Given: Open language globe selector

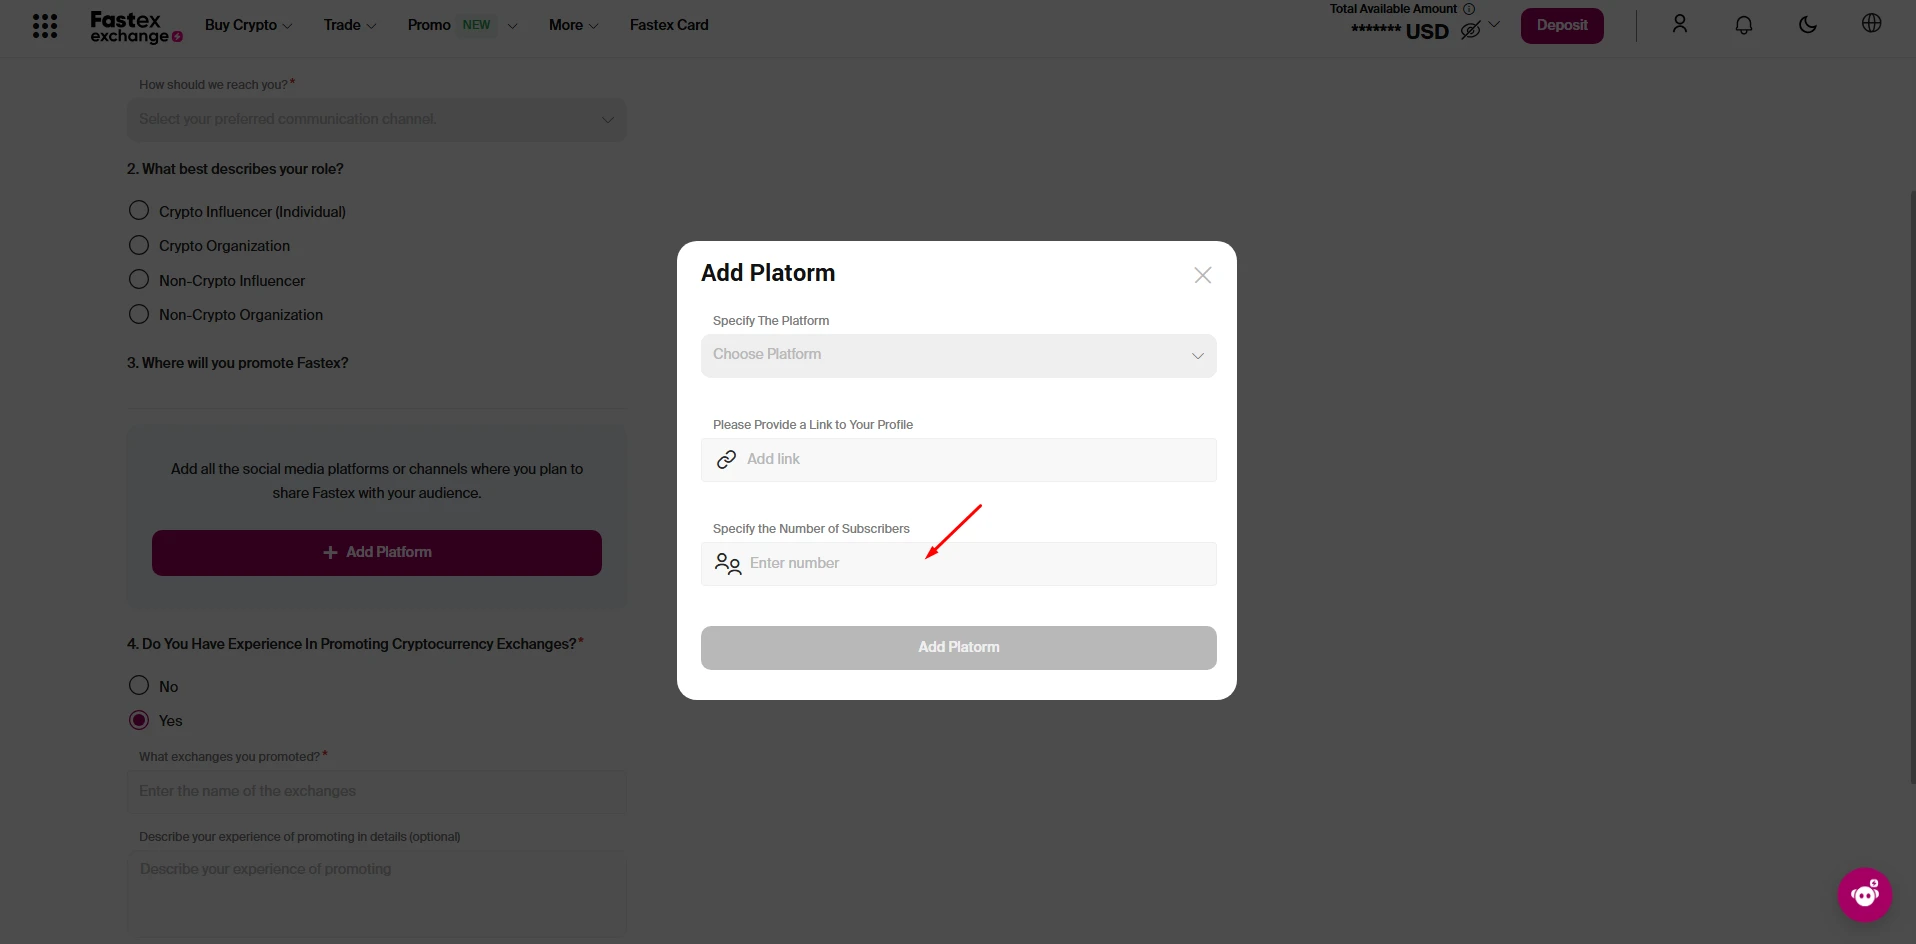Looking at the screenshot, I should coord(1871,24).
